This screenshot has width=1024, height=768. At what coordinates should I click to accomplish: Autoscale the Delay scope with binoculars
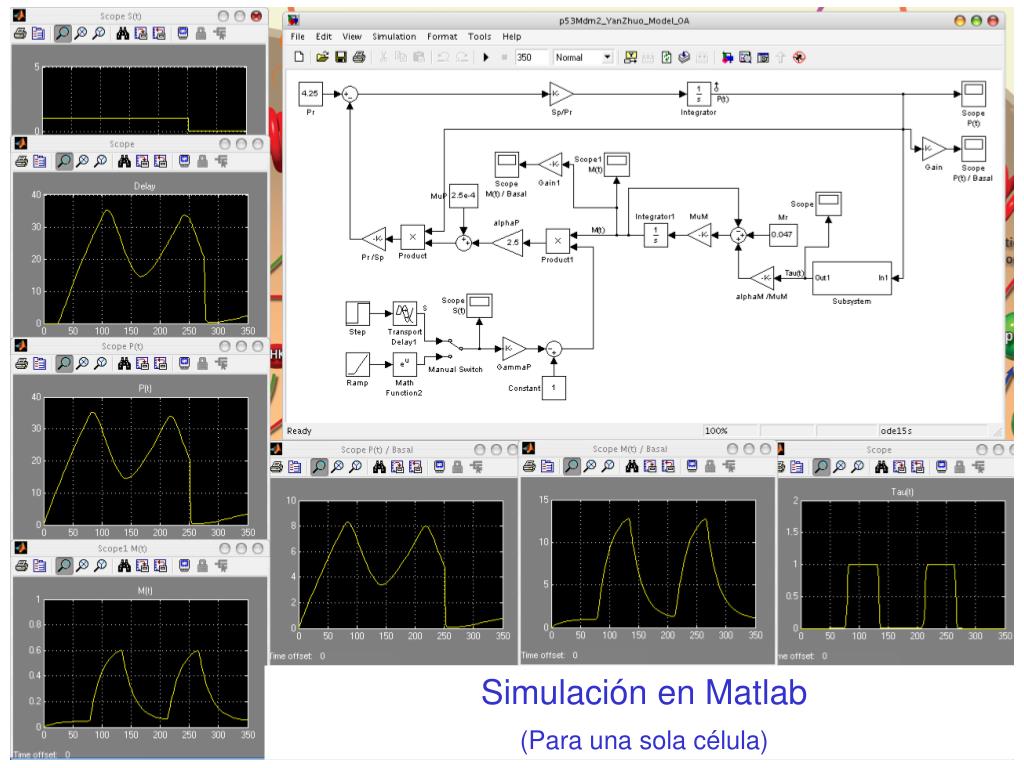[x=124, y=161]
